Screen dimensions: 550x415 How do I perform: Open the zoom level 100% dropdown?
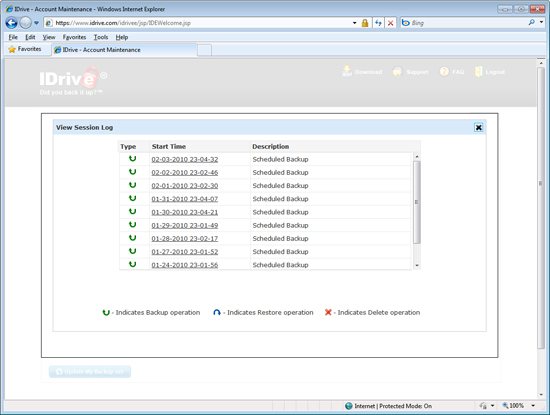click(x=533, y=406)
